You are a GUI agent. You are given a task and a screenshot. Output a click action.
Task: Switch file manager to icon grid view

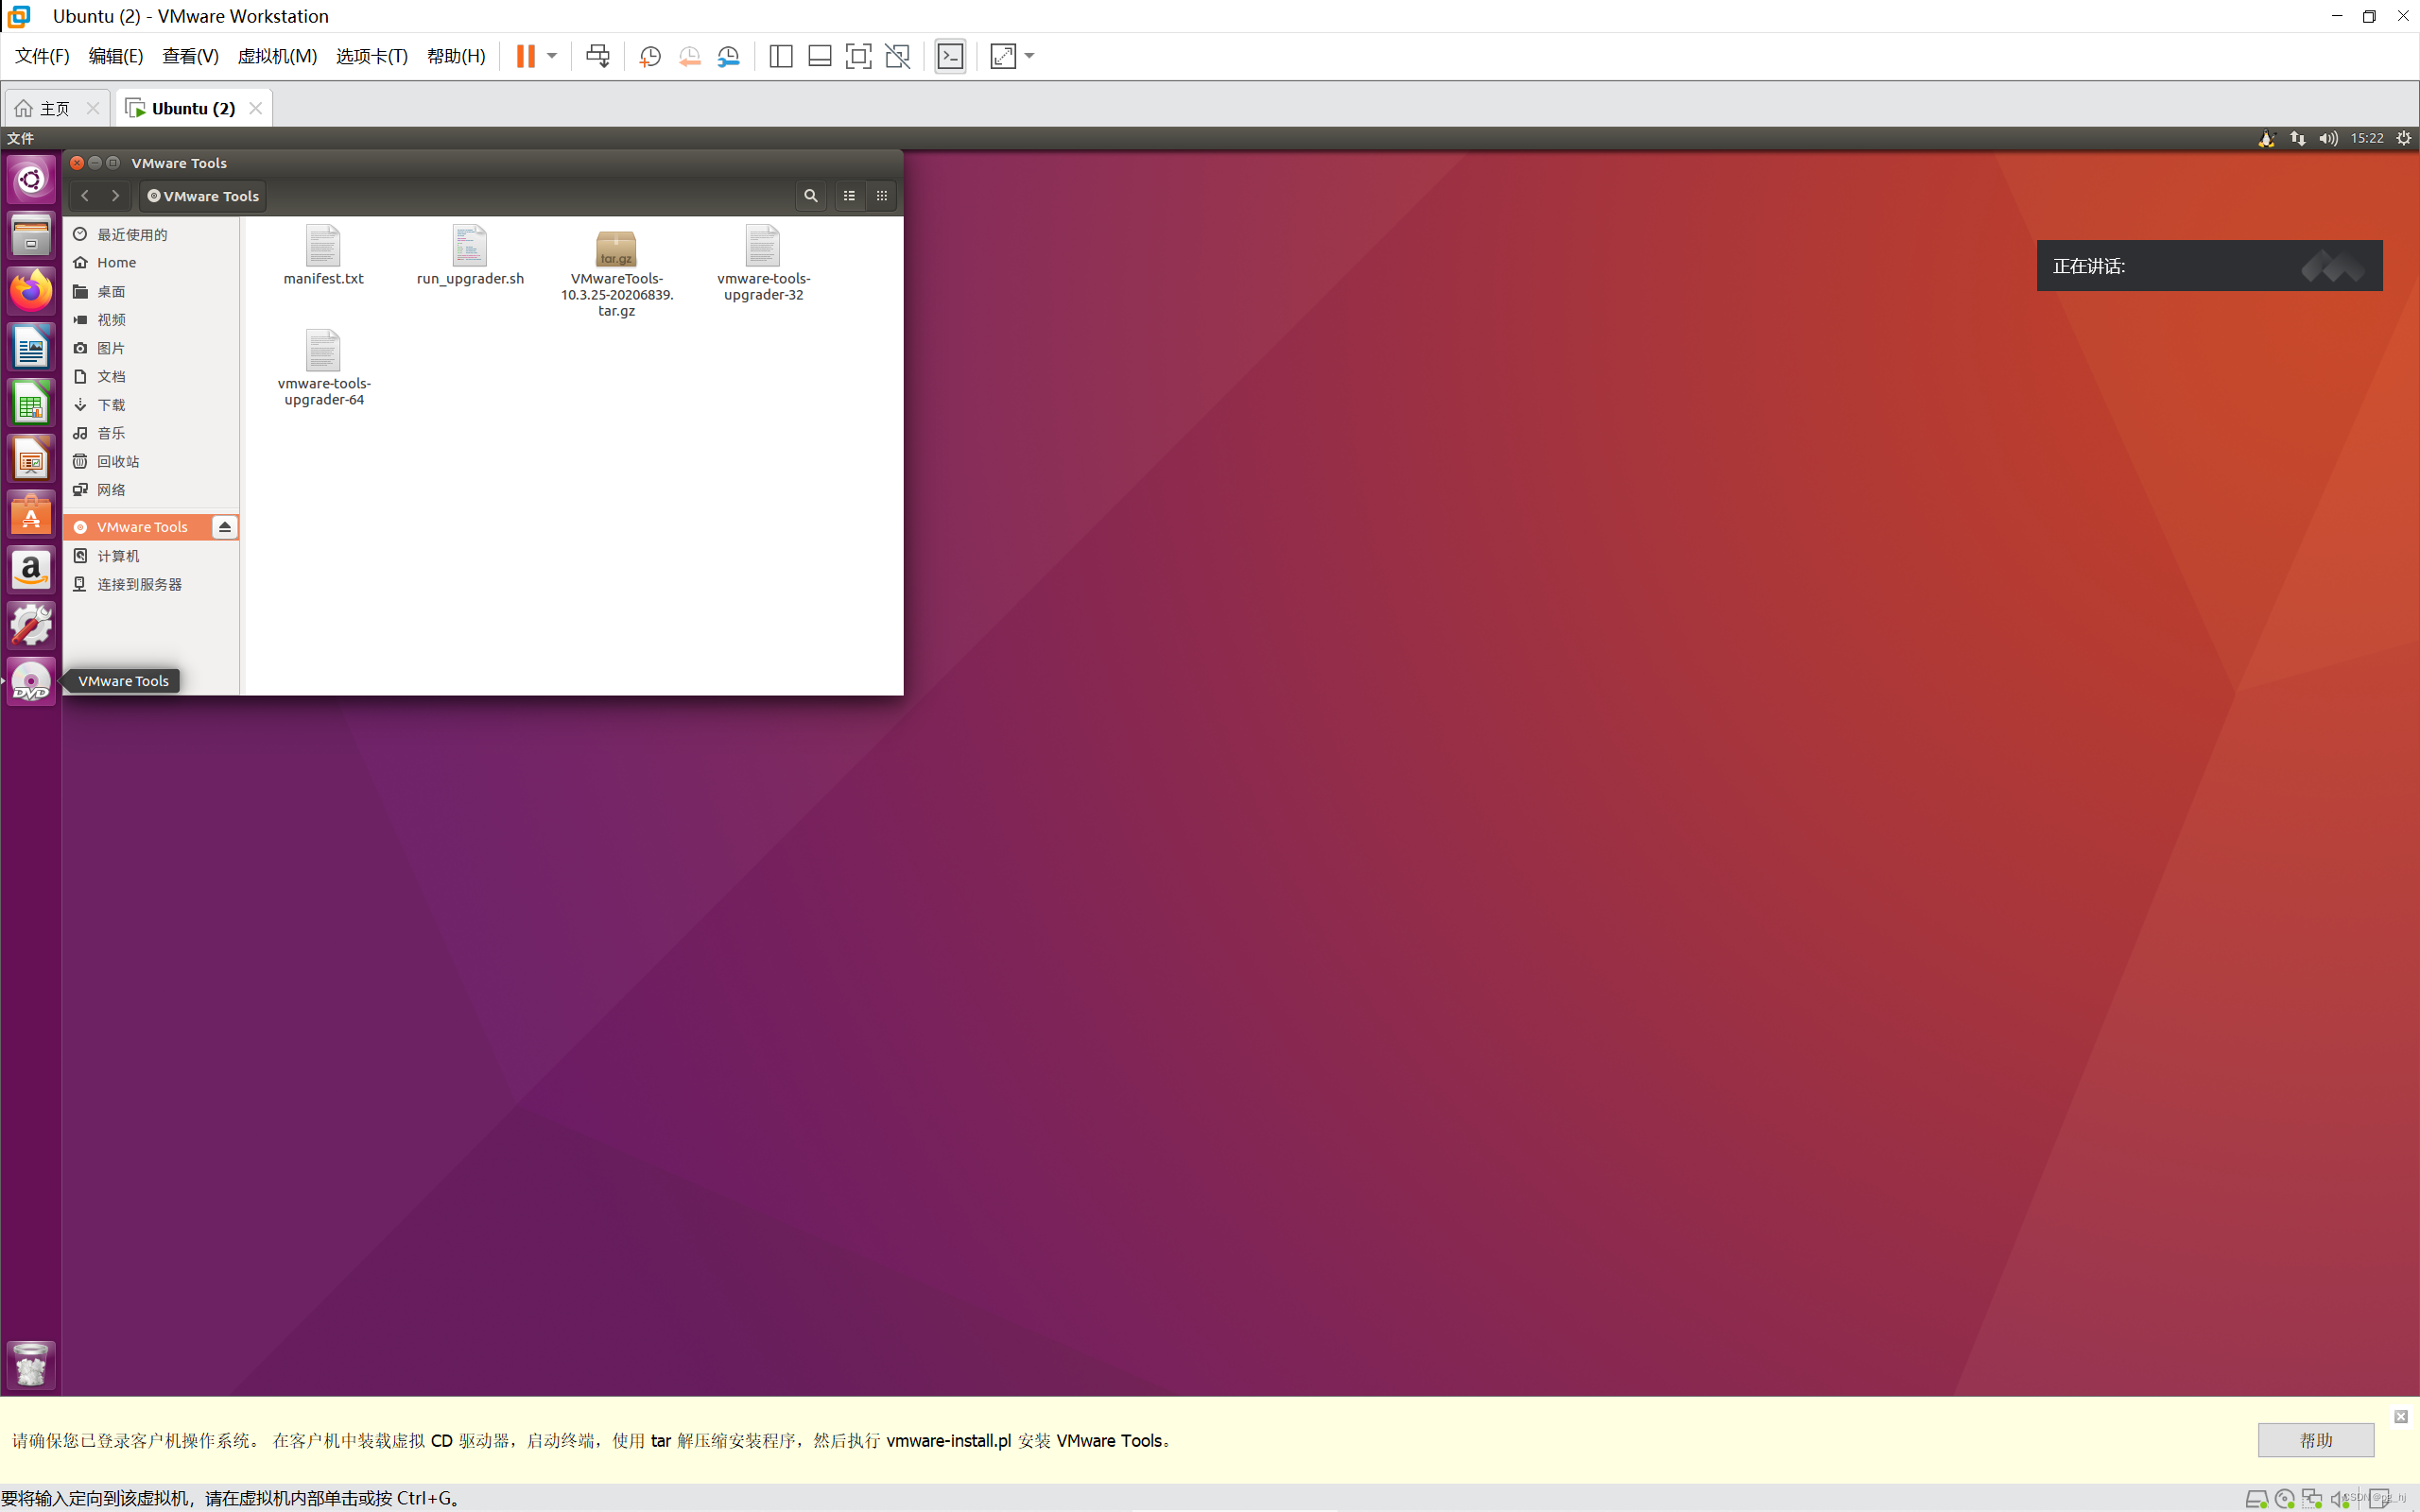(x=881, y=196)
